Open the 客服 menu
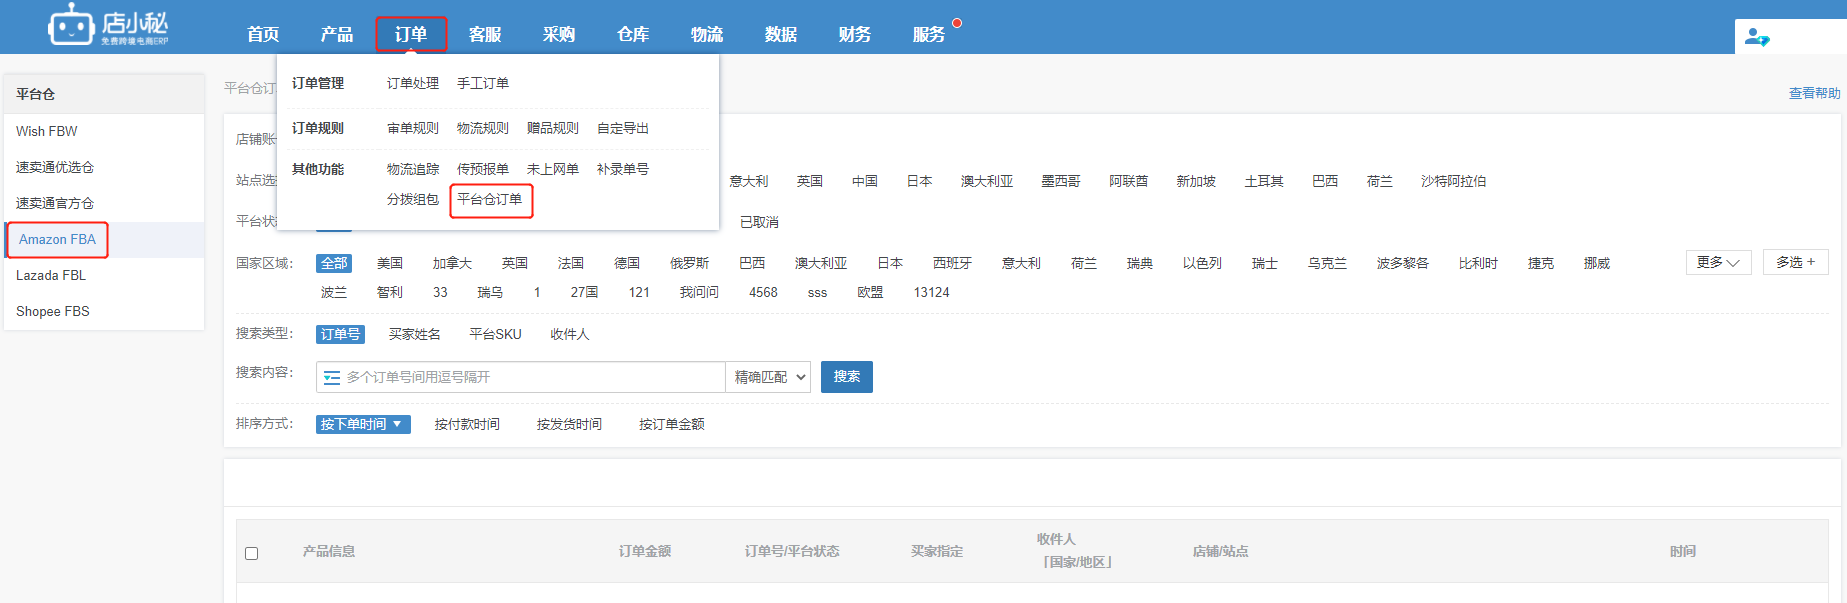1847x603 pixels. click(x=485, y=34)
